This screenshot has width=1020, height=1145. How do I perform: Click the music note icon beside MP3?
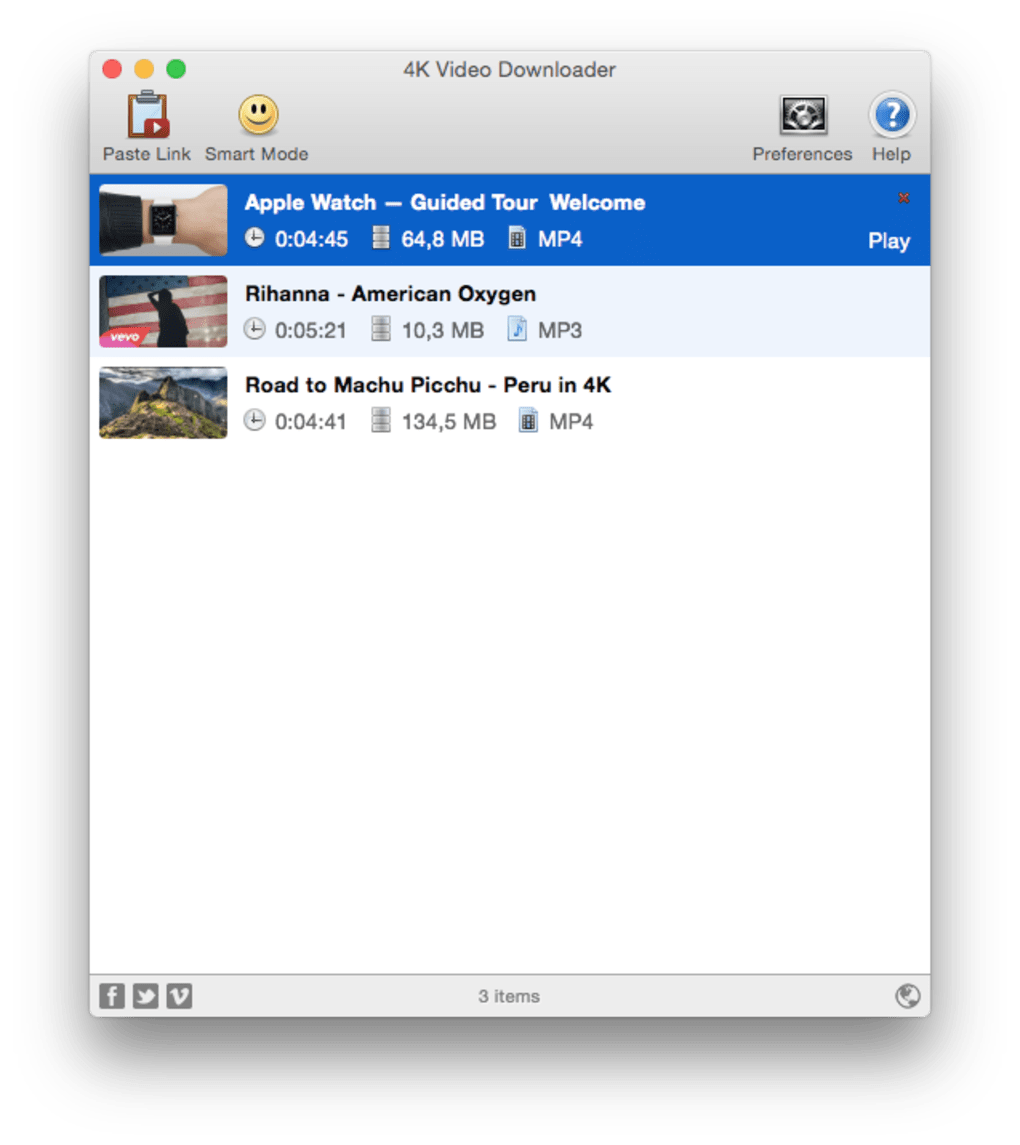pos(517,329)
